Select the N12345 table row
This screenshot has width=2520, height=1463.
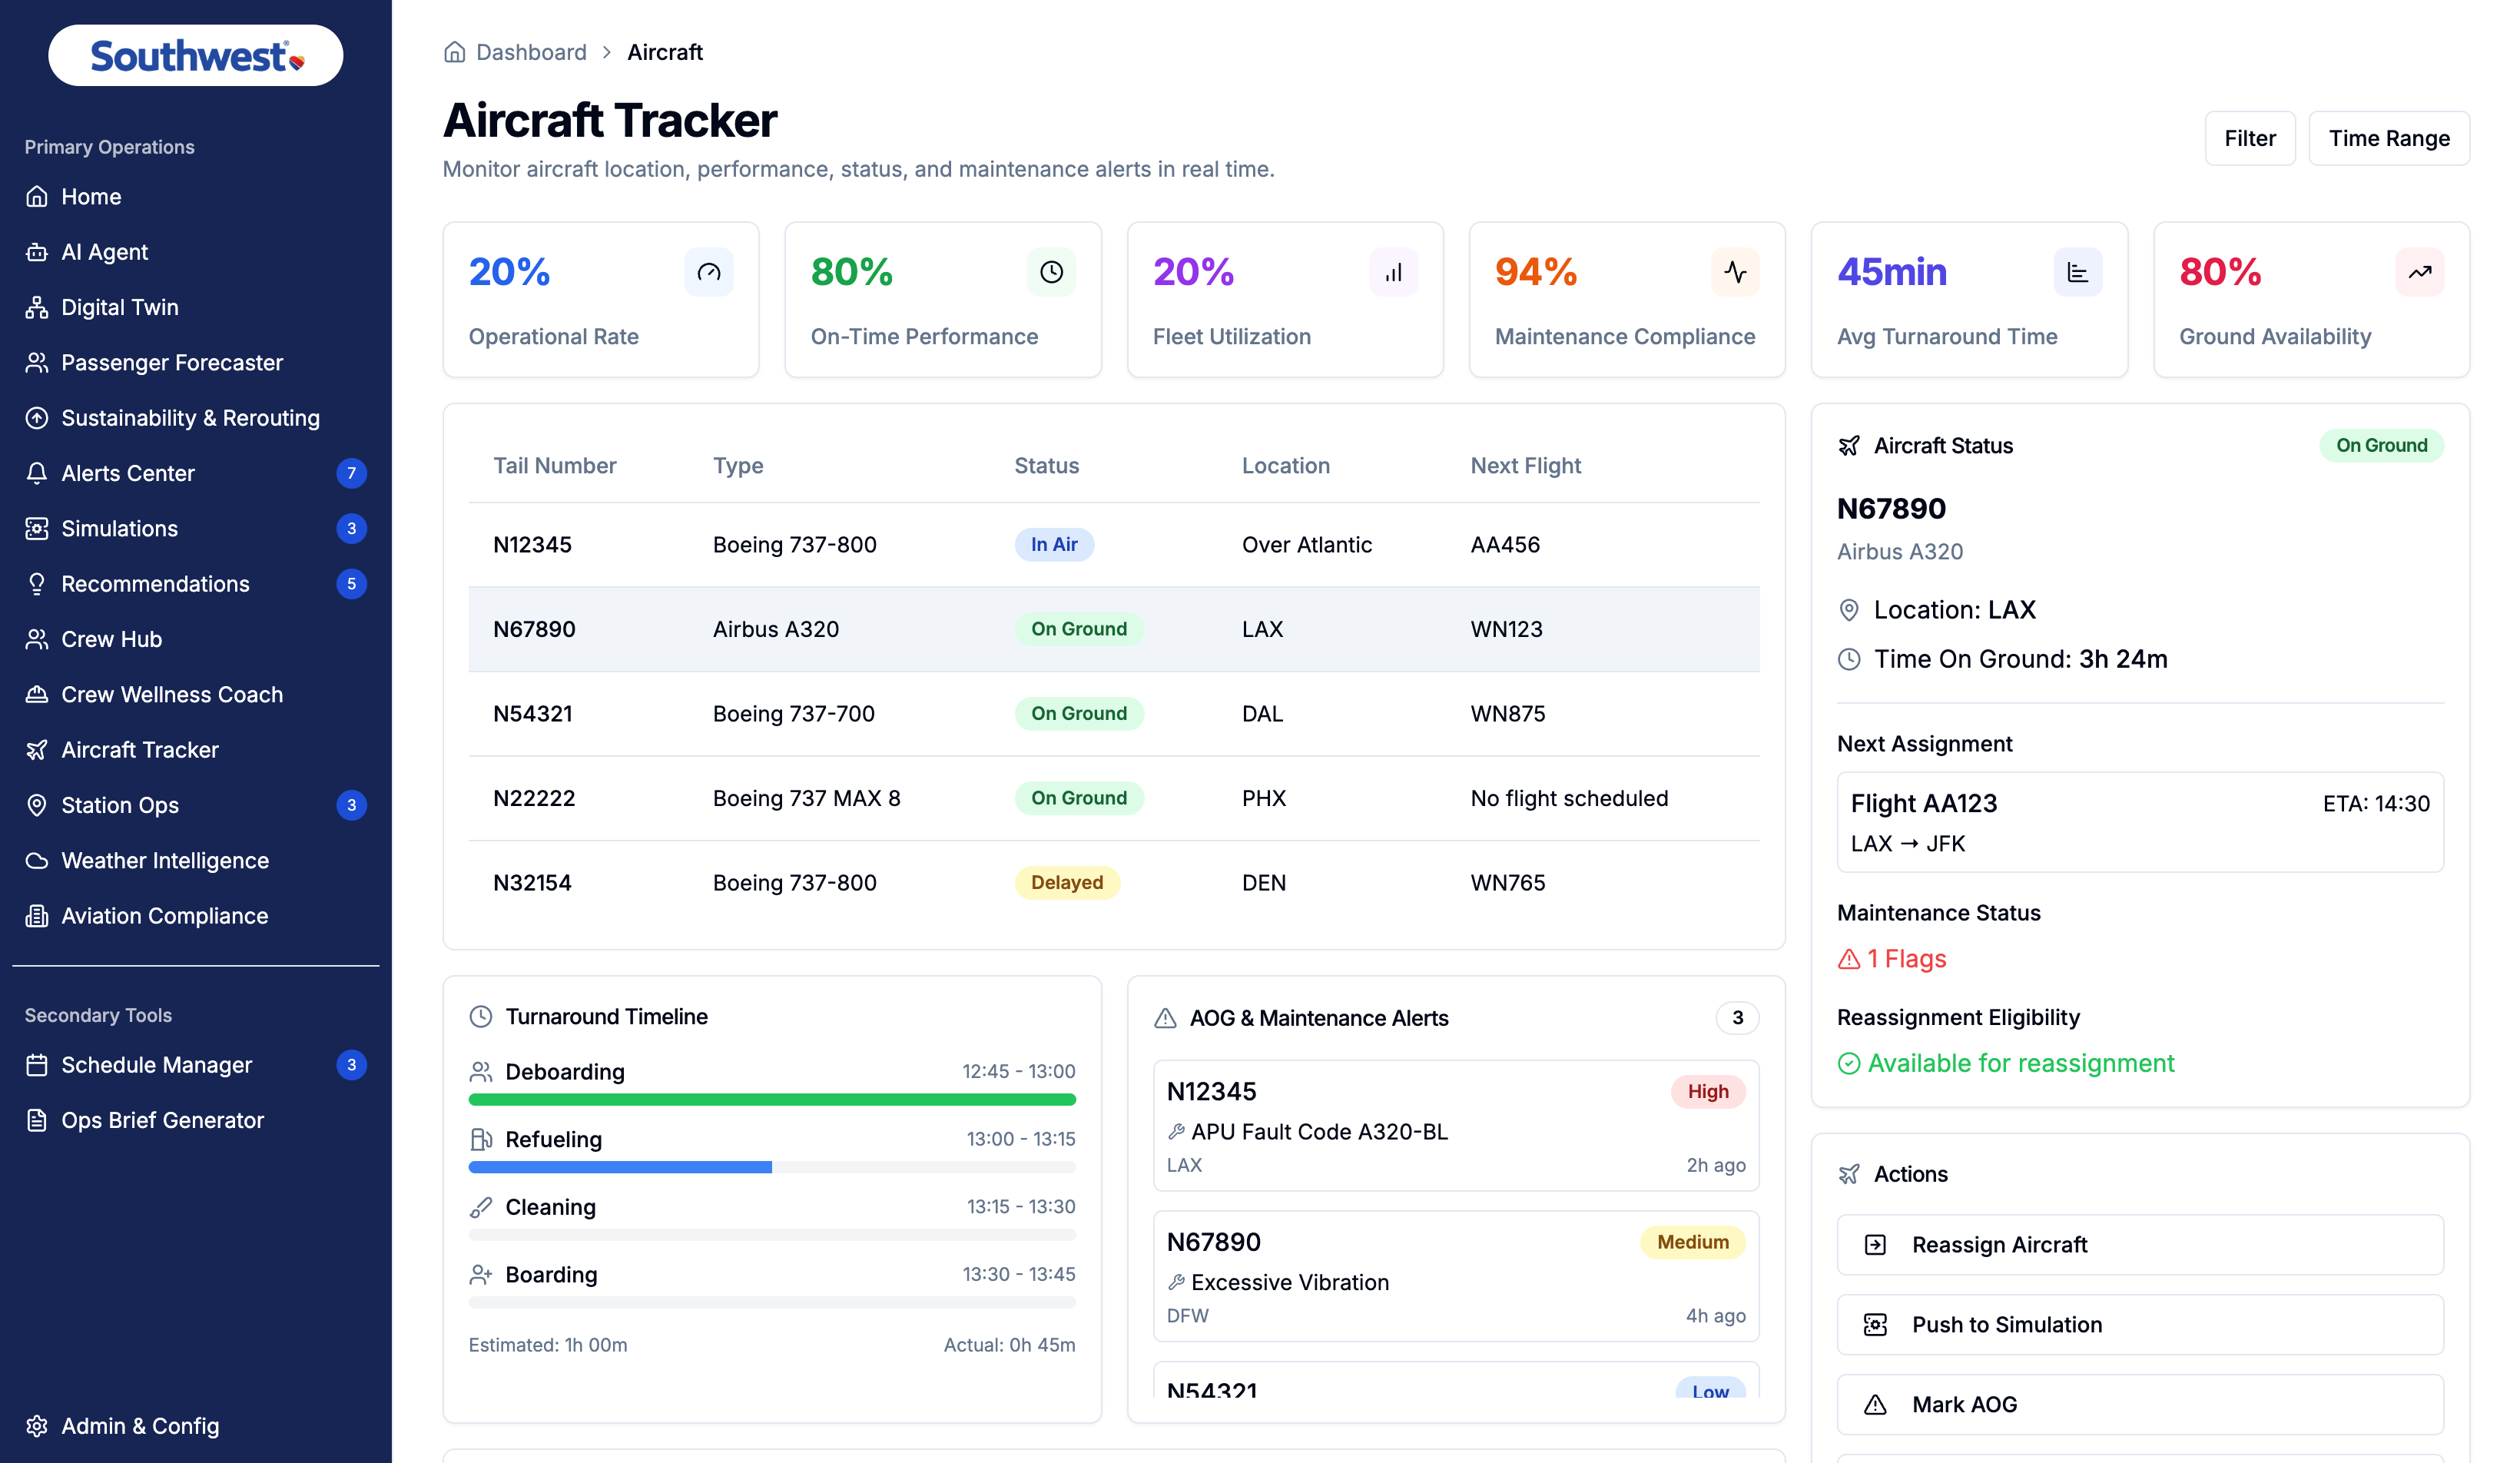click(x=1114, y=545)
